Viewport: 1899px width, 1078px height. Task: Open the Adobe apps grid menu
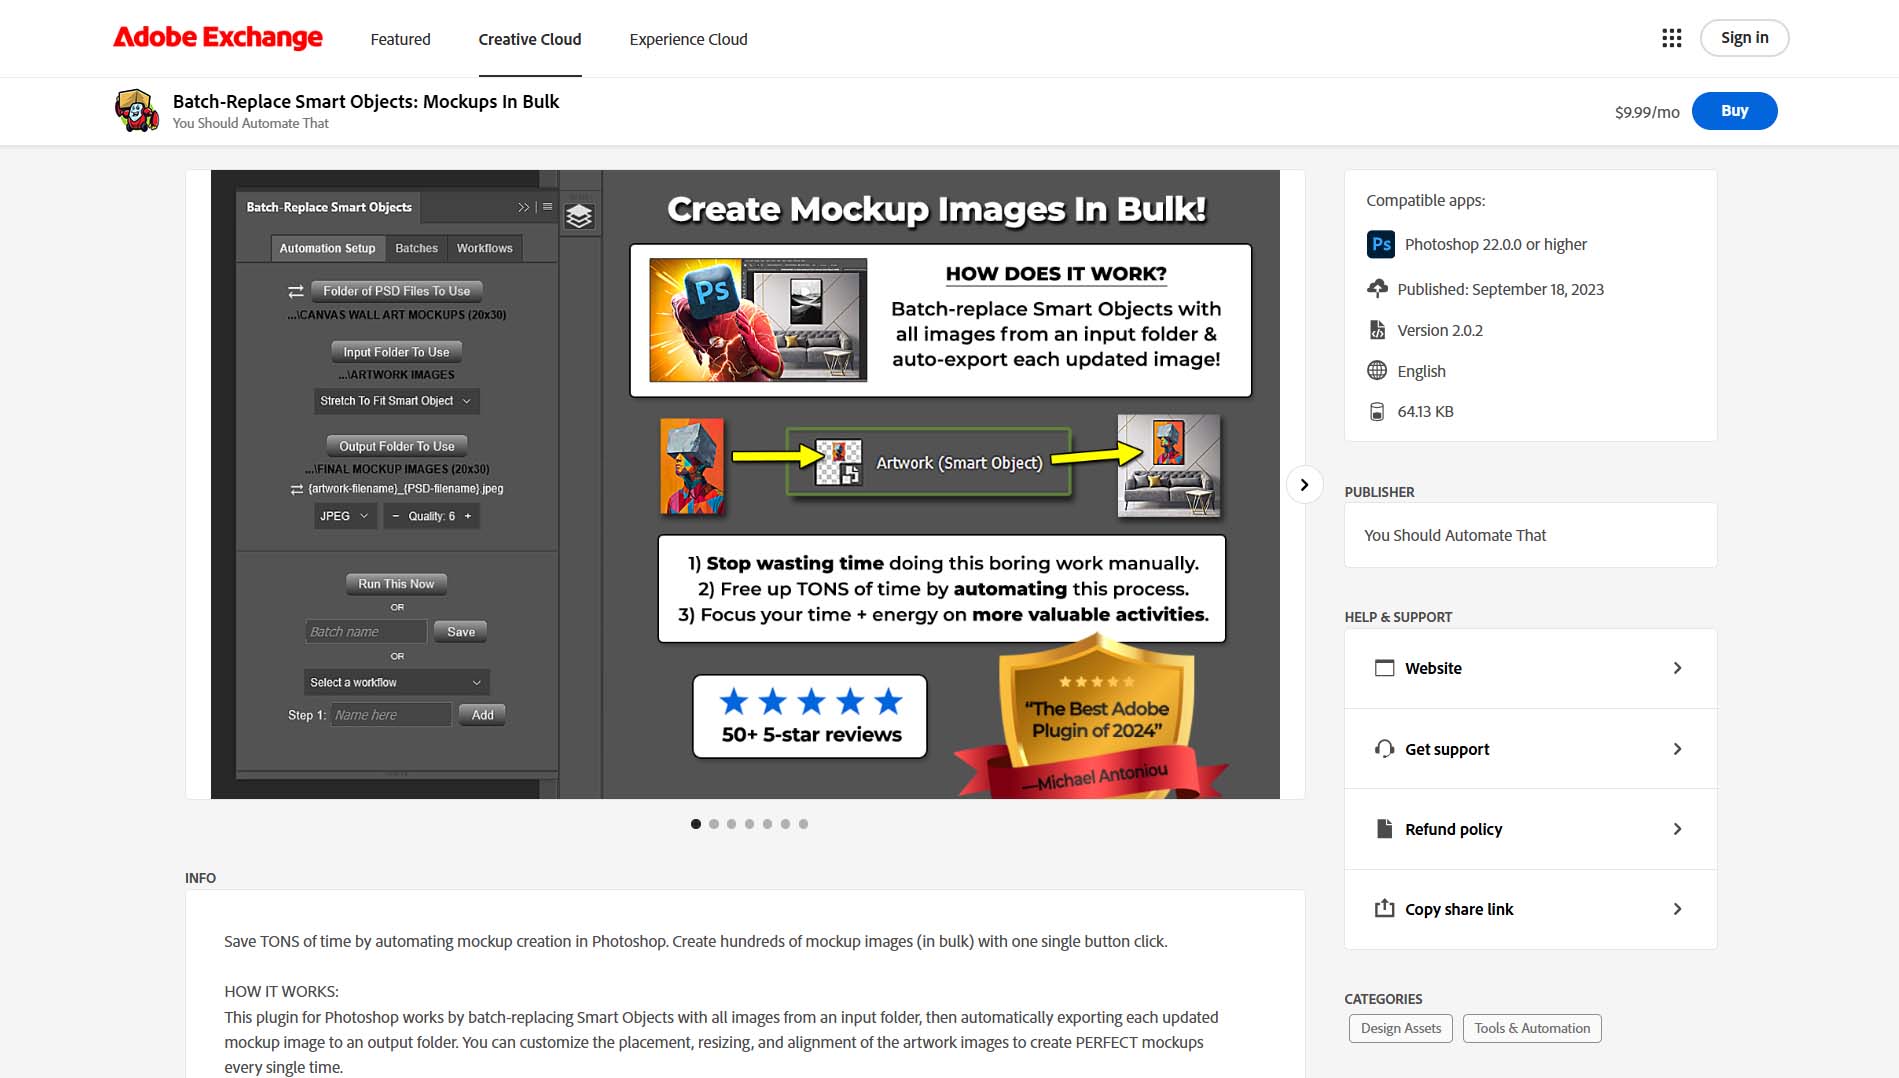tap(1671, 37)
